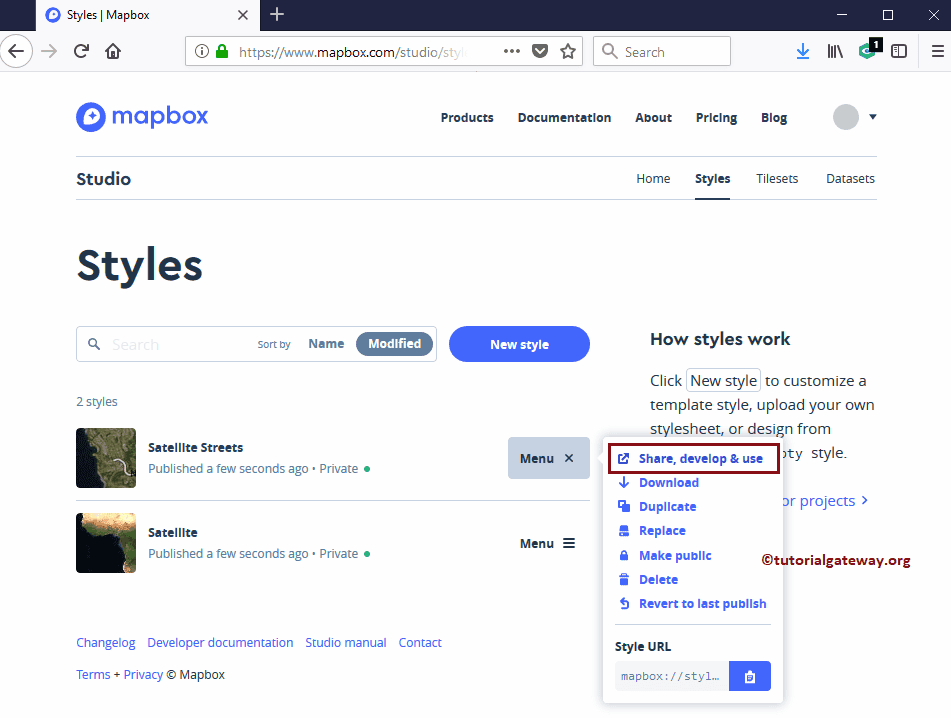
Task: Choose Duplicate from style menu
Action: click(x=657, y=507)
